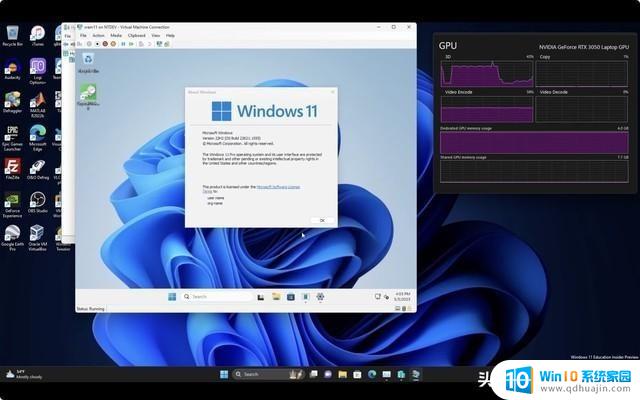The width and height of the screenshot is (640, 400).
Task: Open the Epic Games Launcher desktop shortcut
Action: [x=13, y=135]
